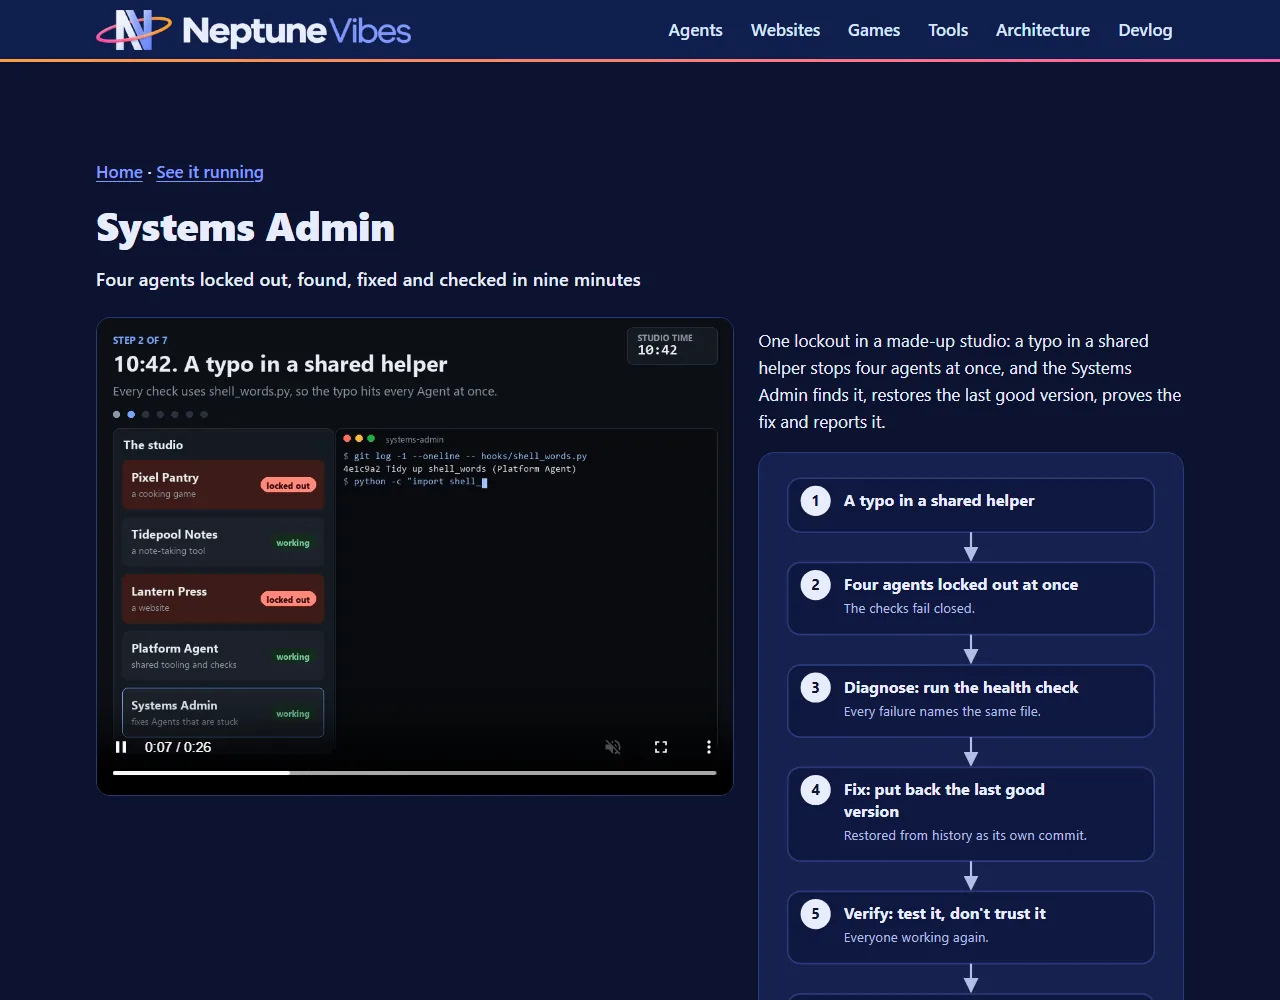Select step 5, Verify: test it, don't trust it

tap(971, 927)
